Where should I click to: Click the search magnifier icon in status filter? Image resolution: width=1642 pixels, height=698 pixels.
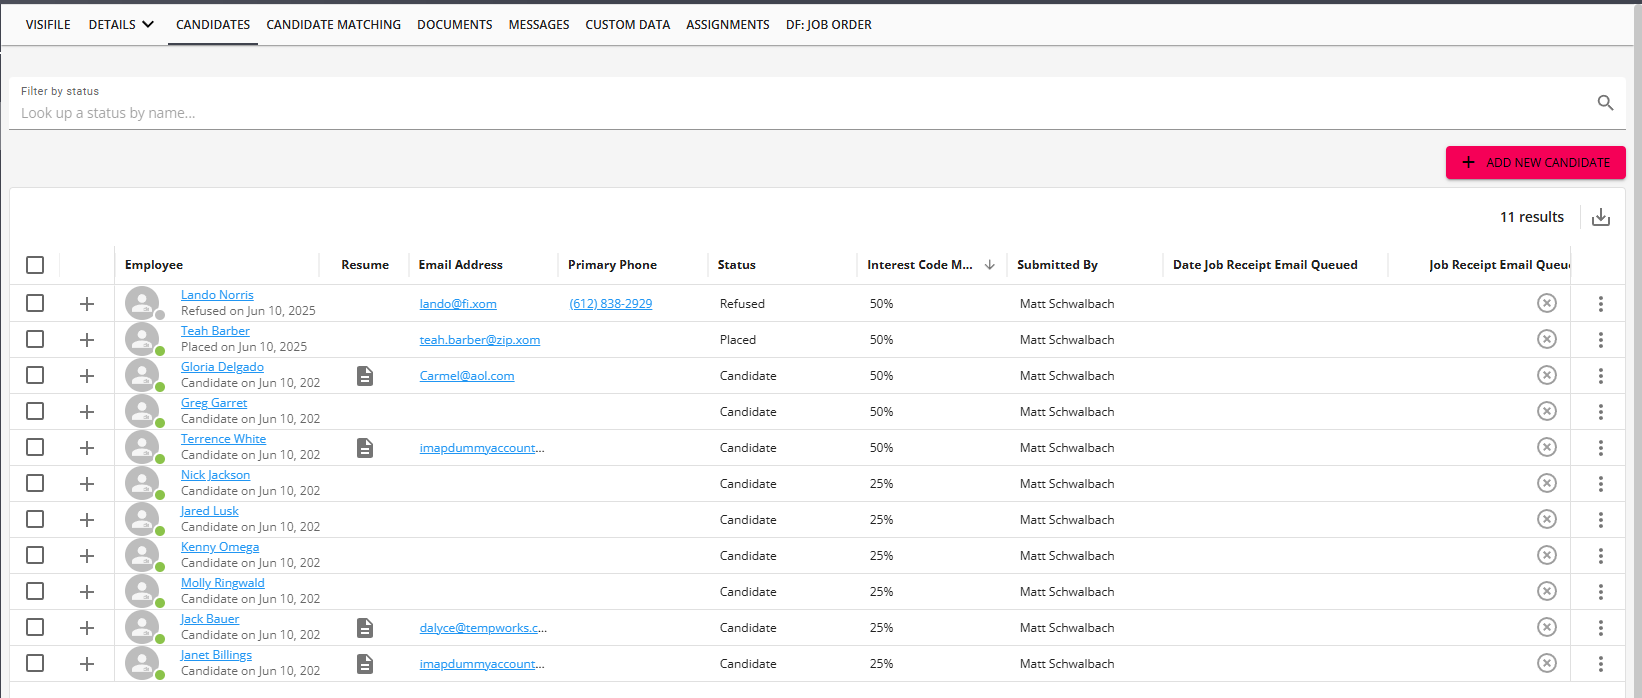1605,103
